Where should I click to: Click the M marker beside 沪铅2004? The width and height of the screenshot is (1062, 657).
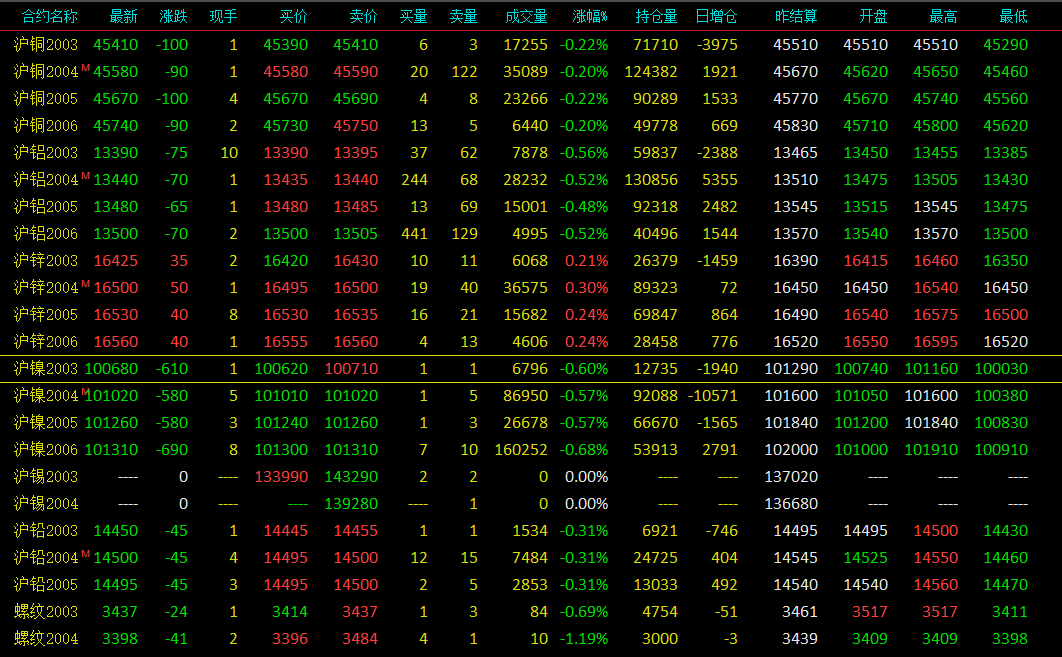coord(85,554)
